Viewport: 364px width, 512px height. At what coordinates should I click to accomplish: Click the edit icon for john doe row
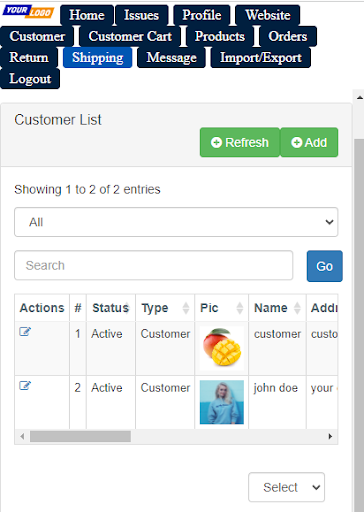(x=25, y=386)
